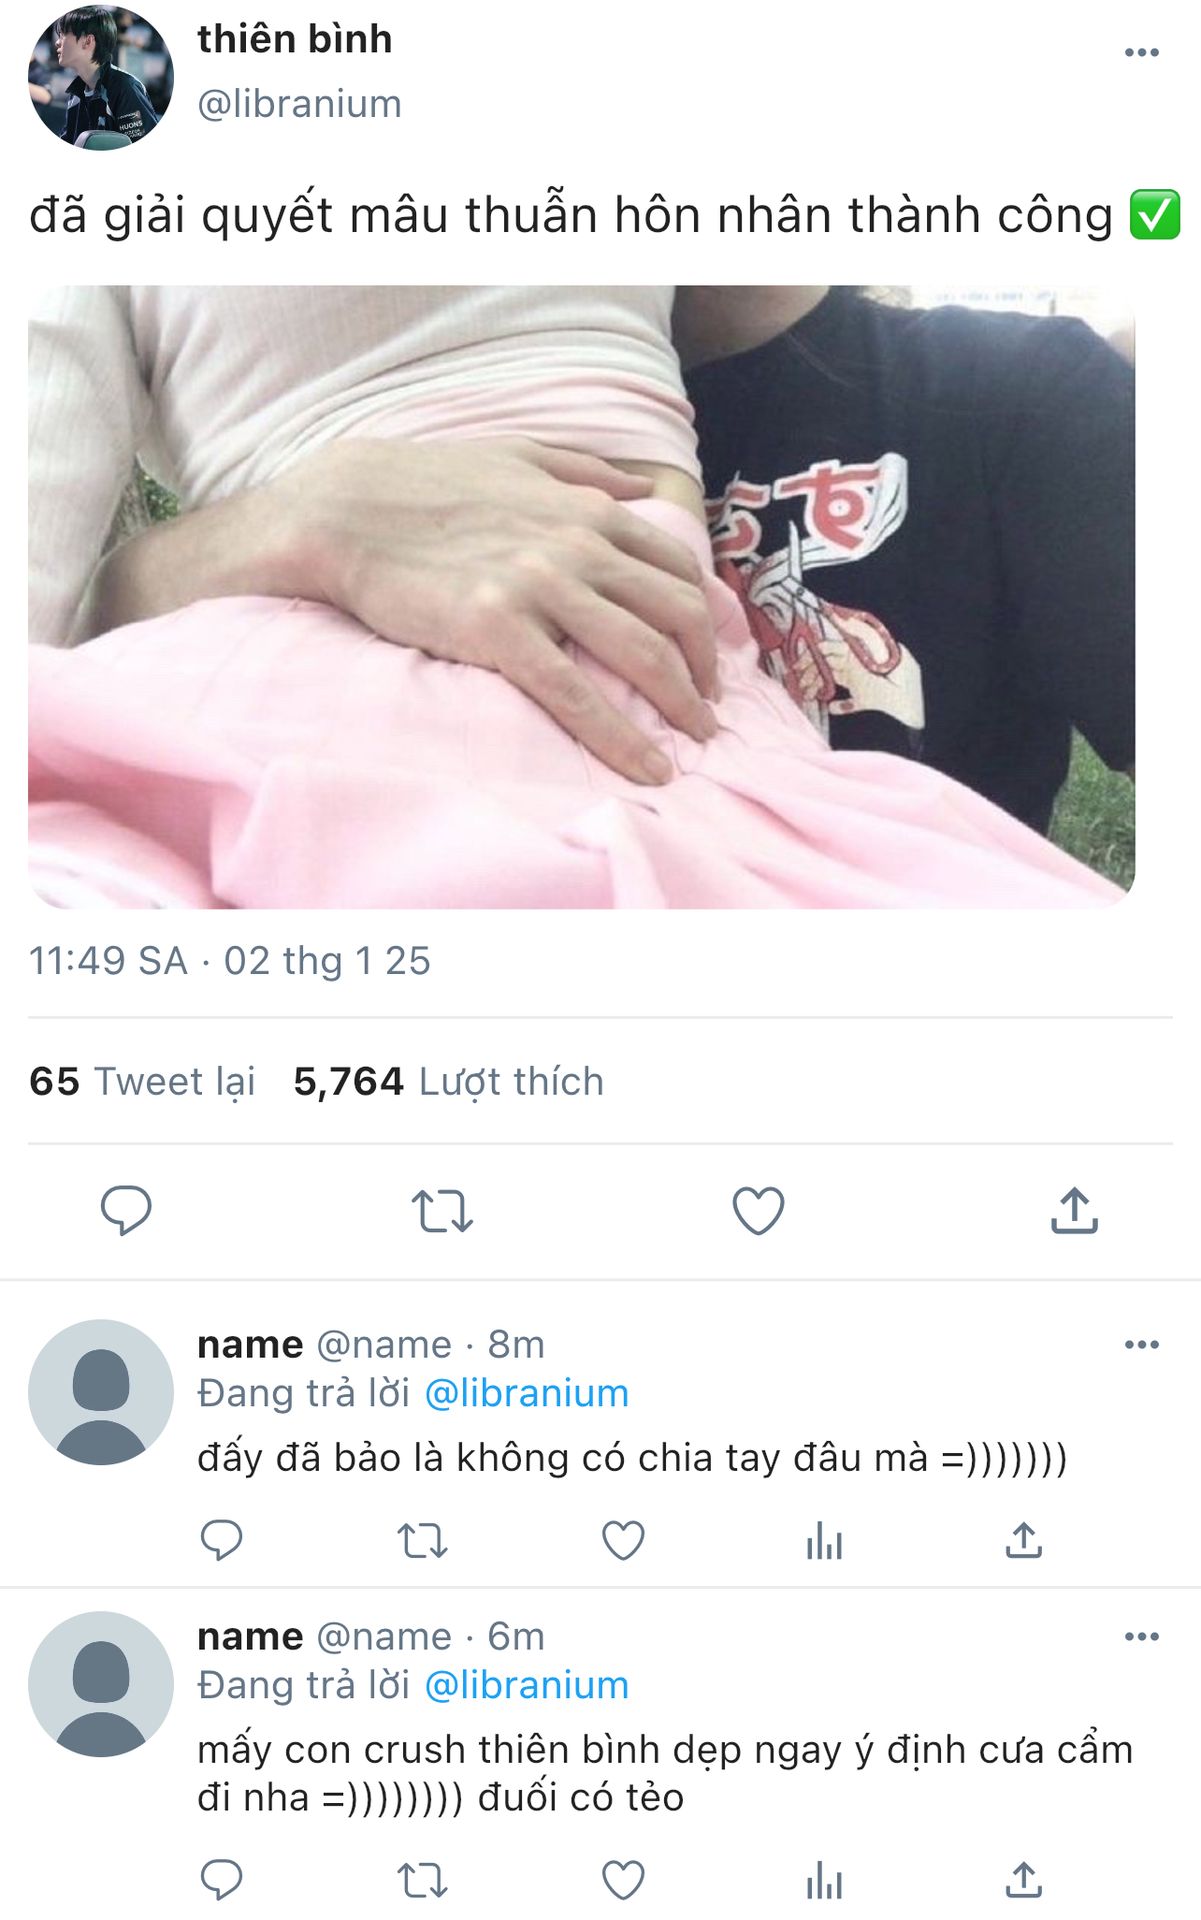The width and height of the screenshot is (1201, 1920).
Task: Like the 8m reply
Action: point(623,1541)
